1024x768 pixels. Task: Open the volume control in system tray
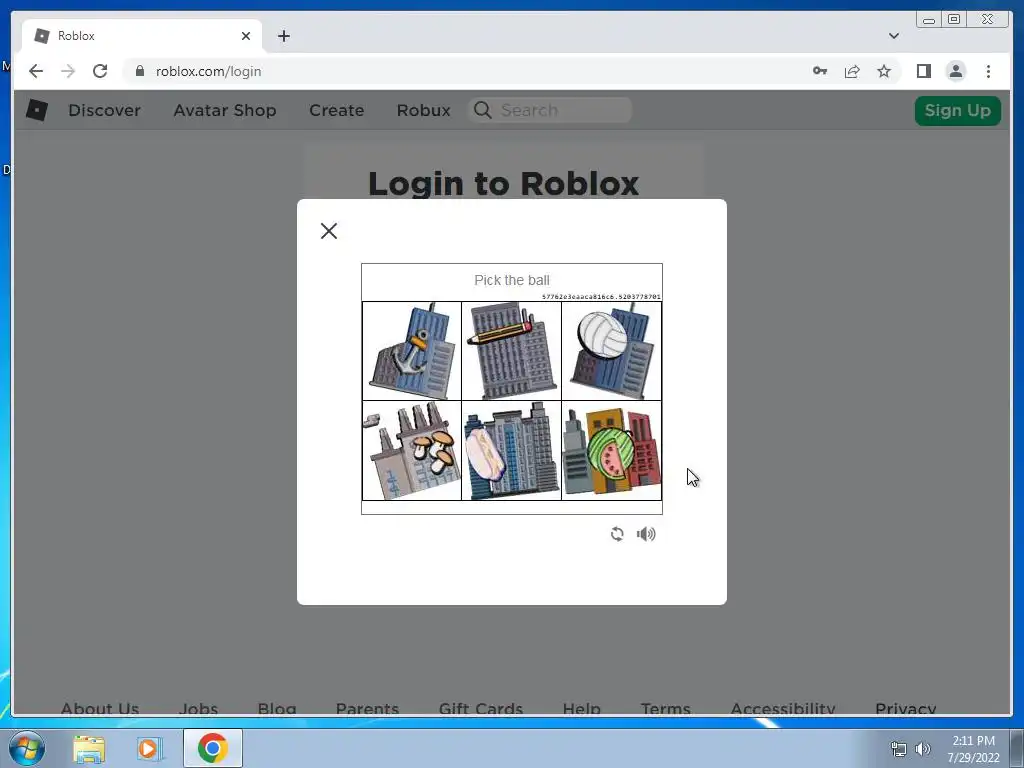[922, 749]
